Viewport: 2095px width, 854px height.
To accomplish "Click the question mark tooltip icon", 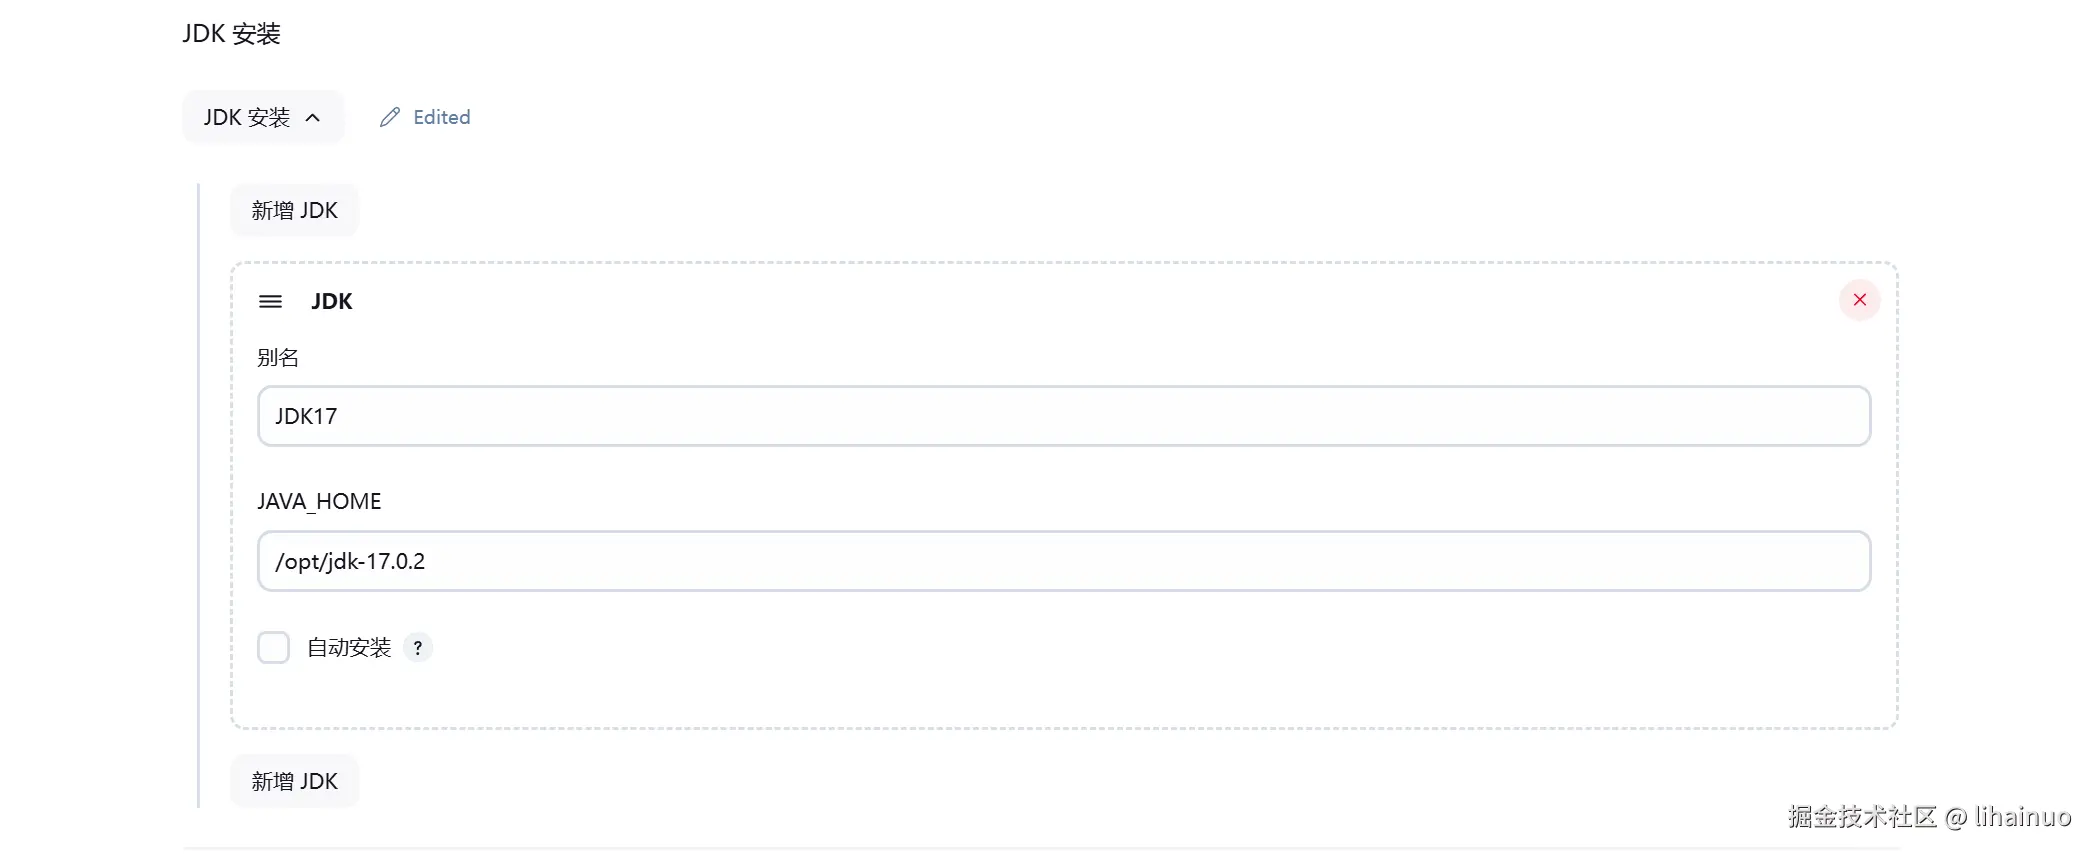I will point(418,647).
